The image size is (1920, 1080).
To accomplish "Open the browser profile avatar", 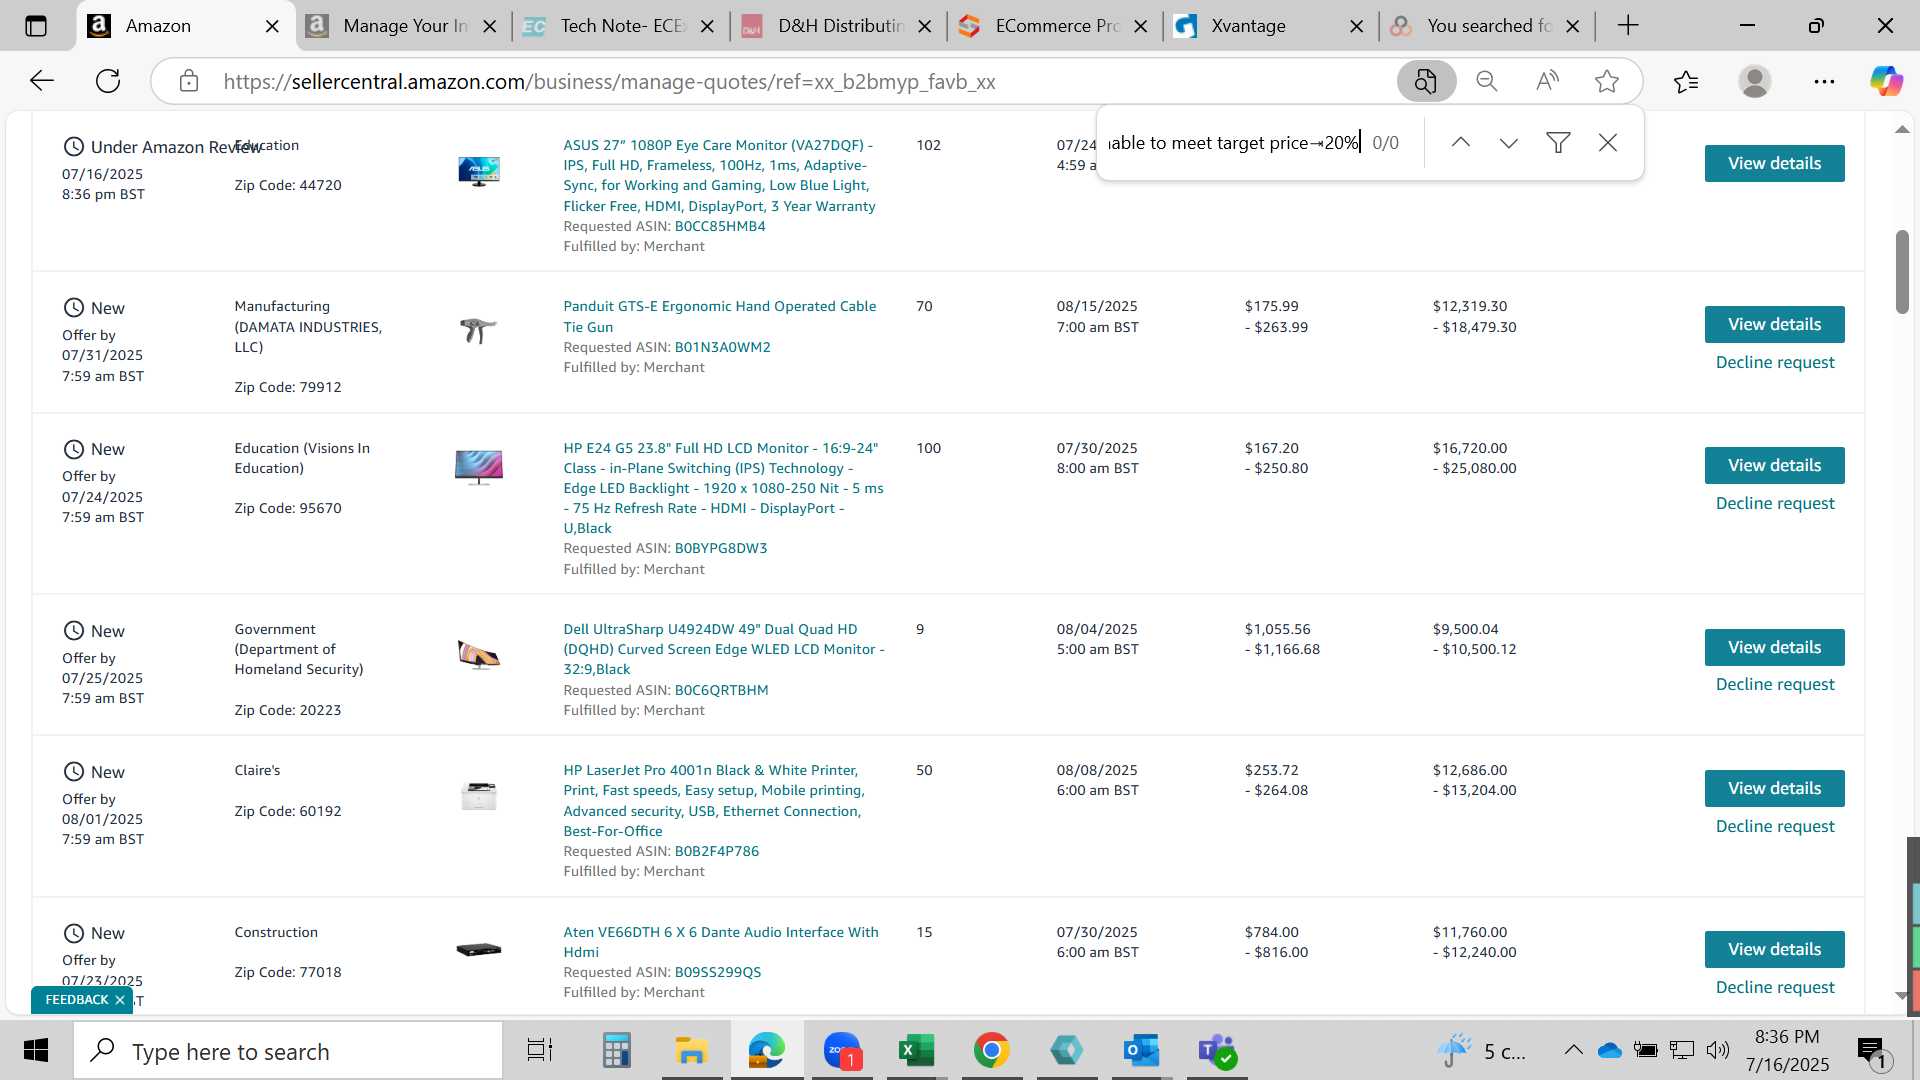I will pyautogui.click(x=1755, y=81).
